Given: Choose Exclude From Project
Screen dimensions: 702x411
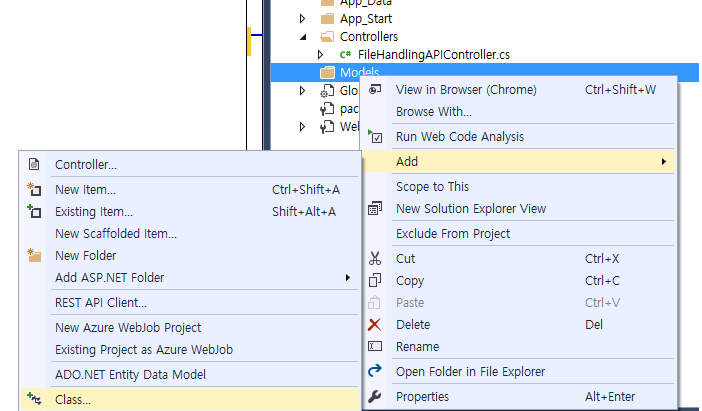Looking at the screenshot, I should point(519,234).
